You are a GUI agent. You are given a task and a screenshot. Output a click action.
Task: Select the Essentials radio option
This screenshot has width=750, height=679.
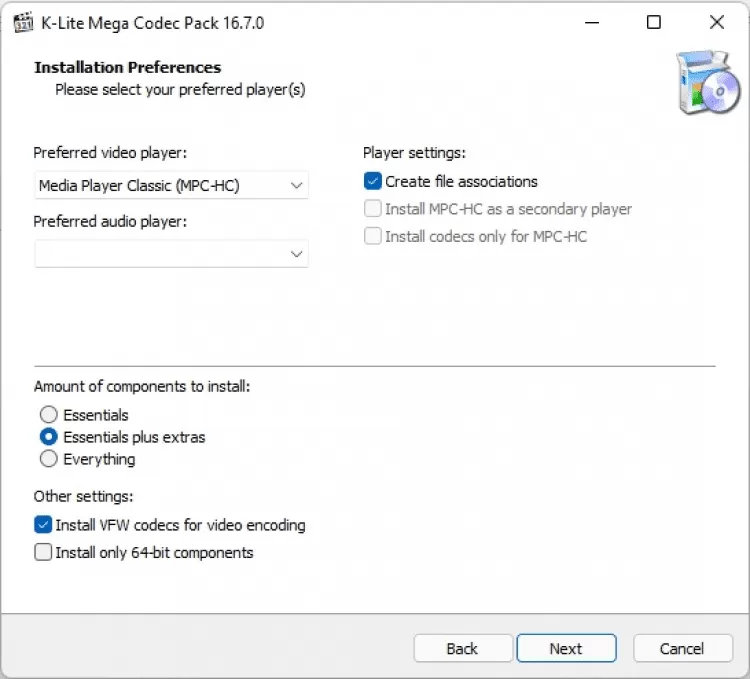pos(48,415)
